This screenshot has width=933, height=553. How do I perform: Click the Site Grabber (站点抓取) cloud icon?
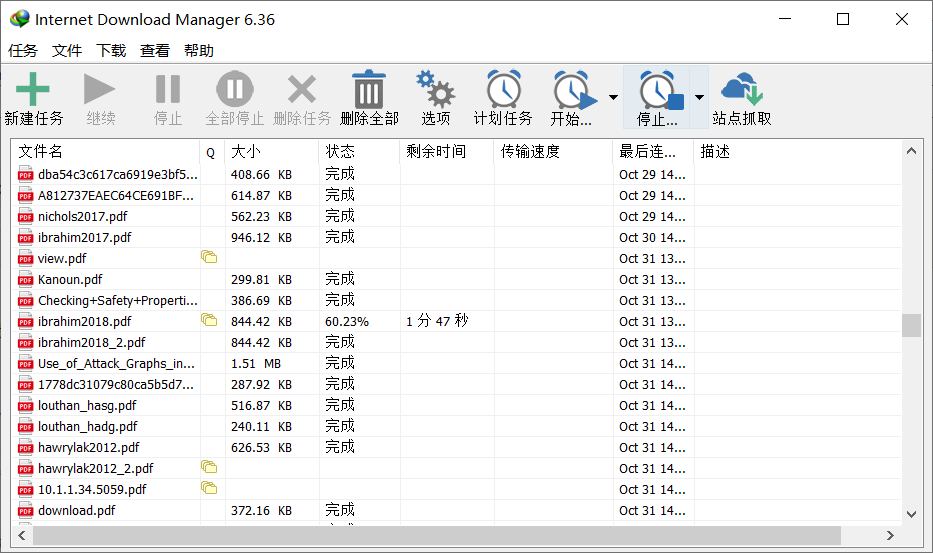click(741, 88)
